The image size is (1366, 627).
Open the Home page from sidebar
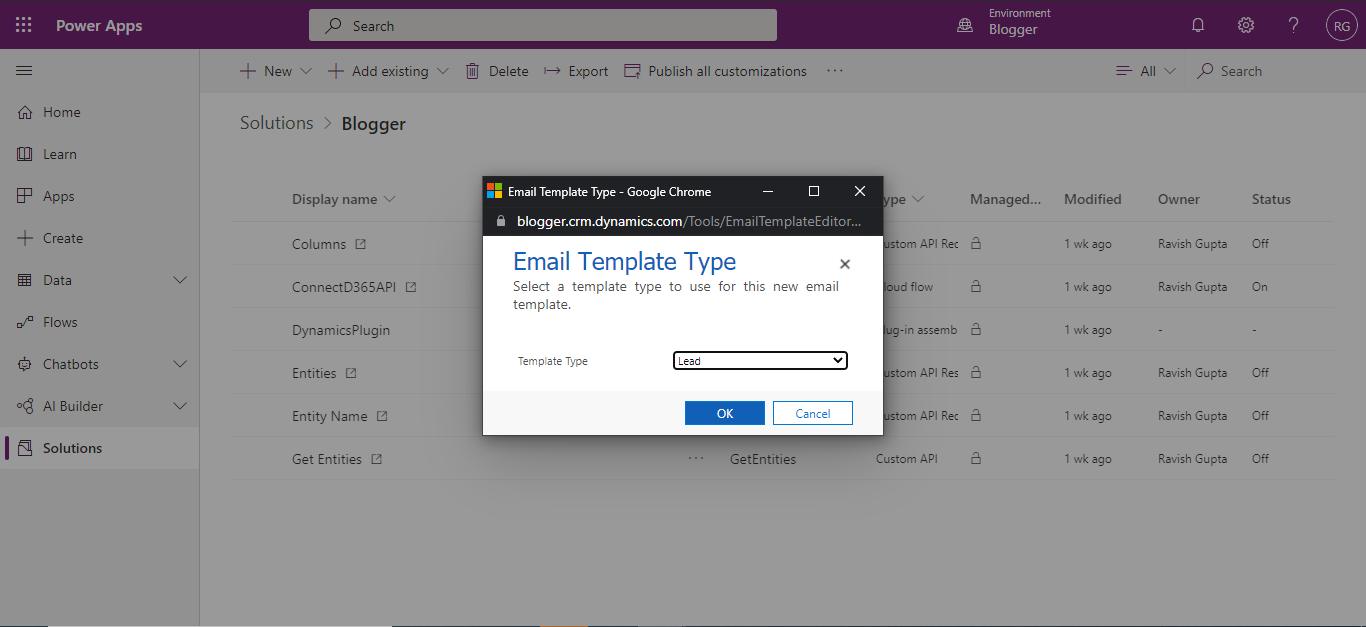pyautogui.click(x=60, y=112)
